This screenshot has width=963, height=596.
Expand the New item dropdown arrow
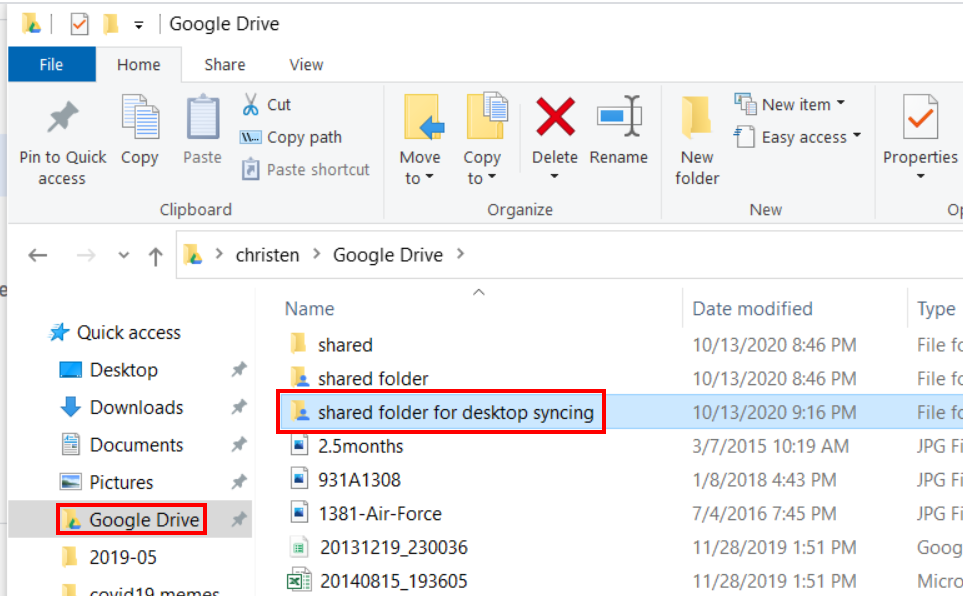842,103
